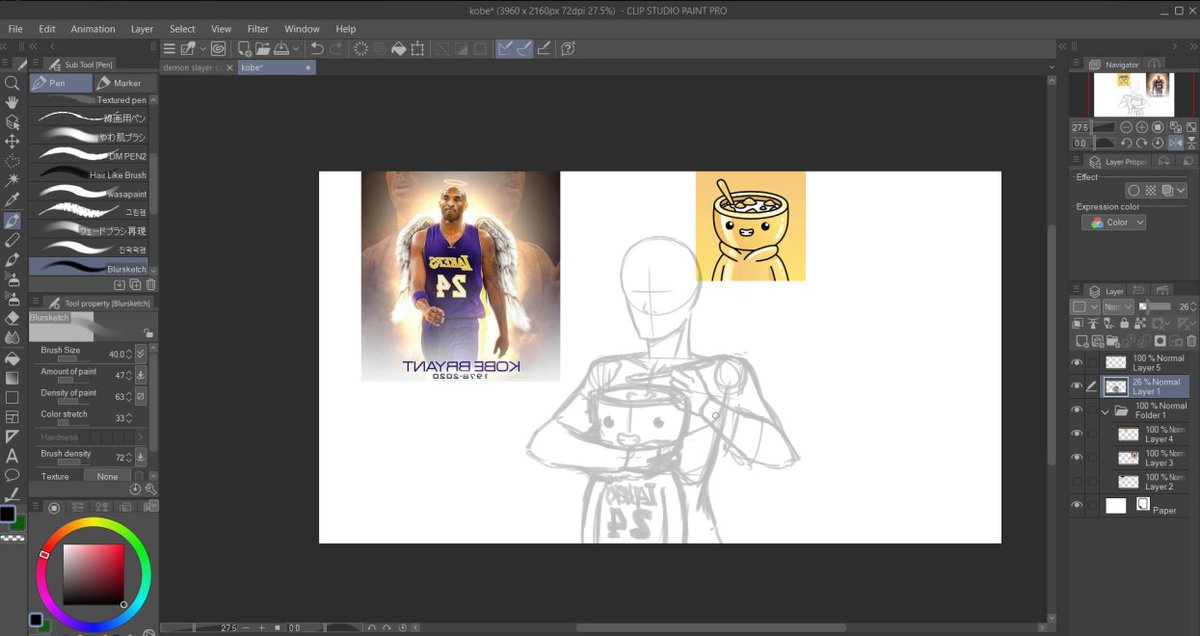Screen dimensions: 1200x636
Task: Click the Navigator preview thumbnail
Action: point(1133,95)
